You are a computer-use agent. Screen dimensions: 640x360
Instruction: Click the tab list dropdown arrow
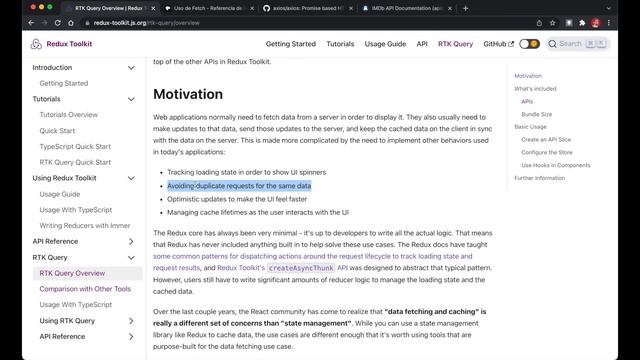609,8
